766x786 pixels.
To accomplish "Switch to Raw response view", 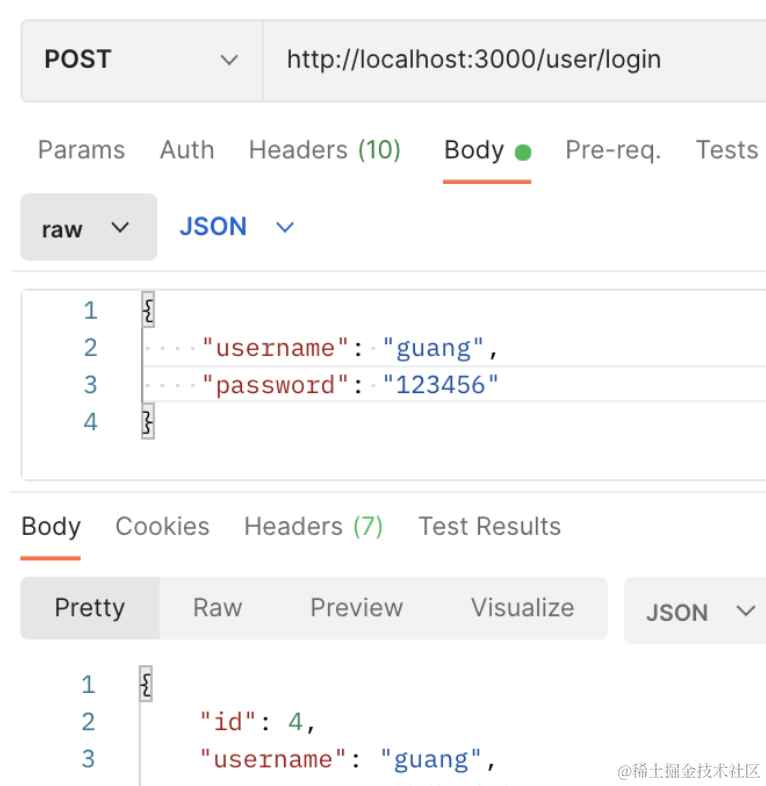I will (217, 608).
